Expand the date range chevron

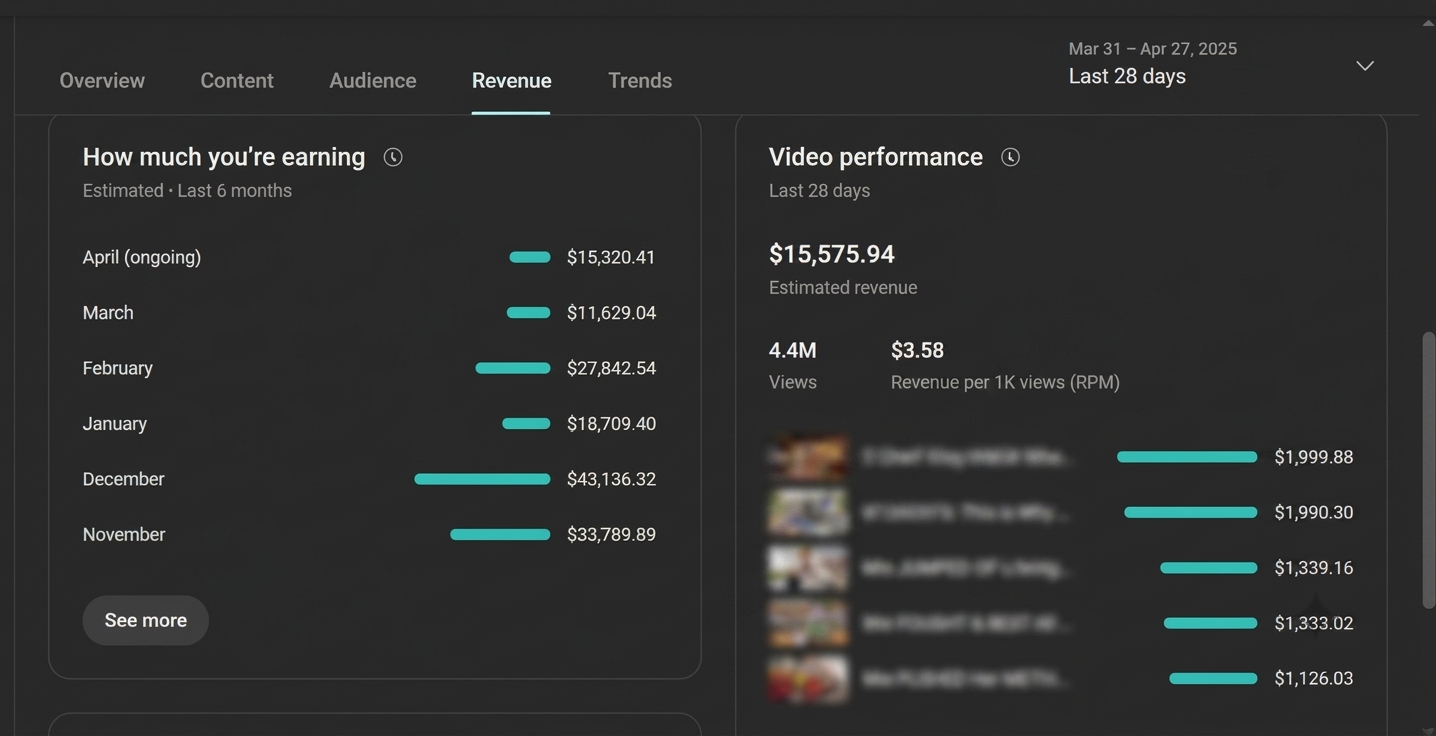click(1365, 66)
